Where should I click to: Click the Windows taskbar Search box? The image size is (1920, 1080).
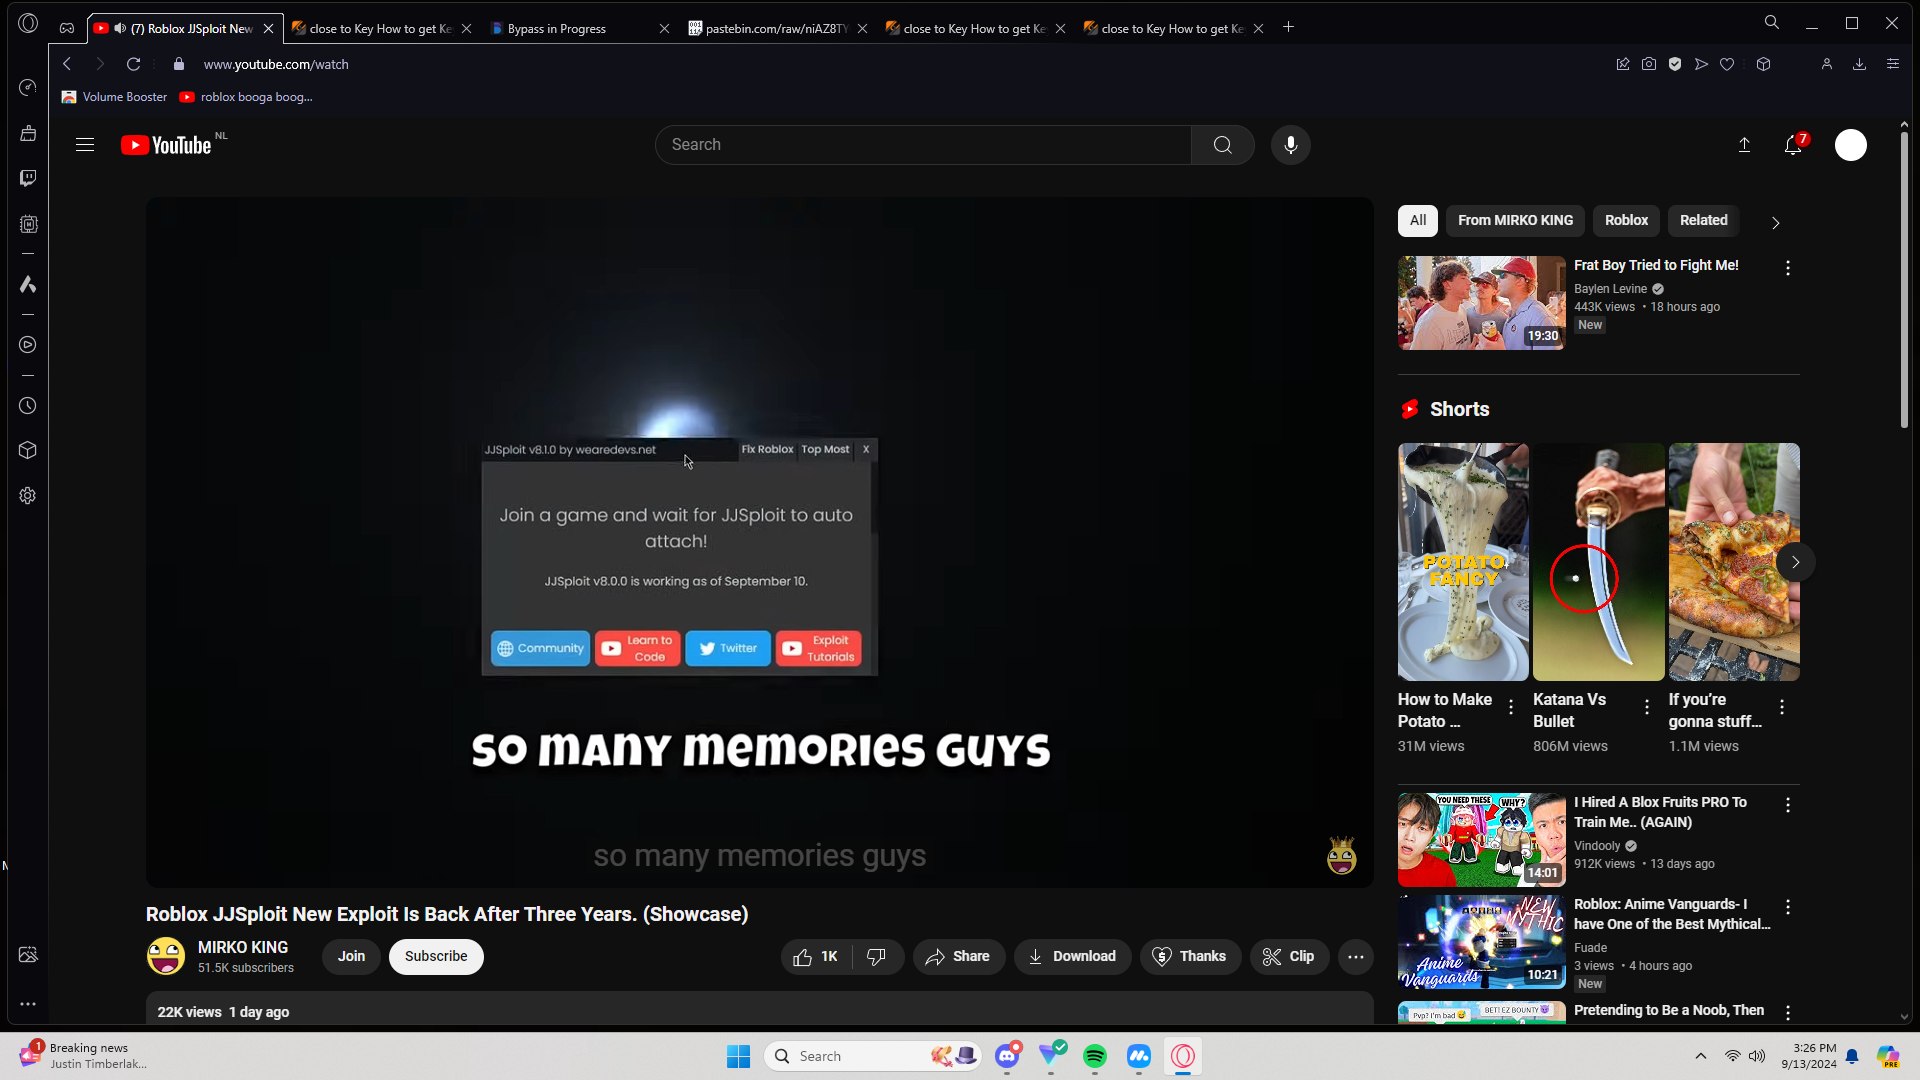872,1056
